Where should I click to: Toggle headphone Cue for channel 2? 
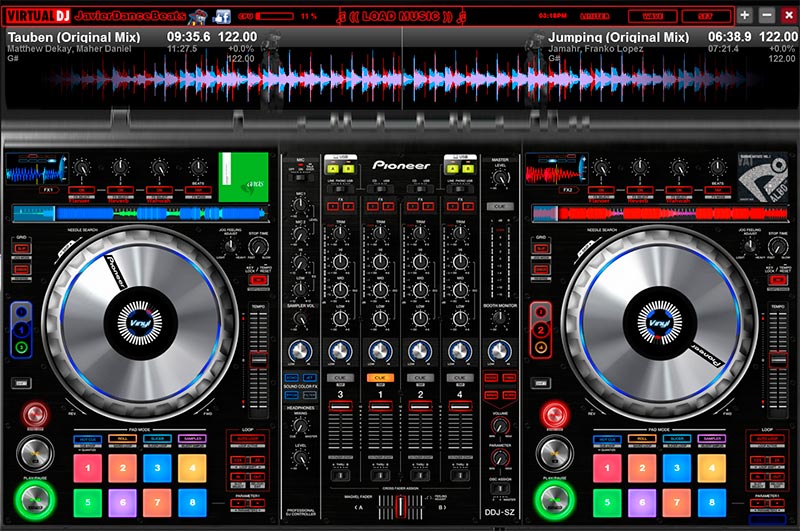pyautogui.click(x=420, y=378)
